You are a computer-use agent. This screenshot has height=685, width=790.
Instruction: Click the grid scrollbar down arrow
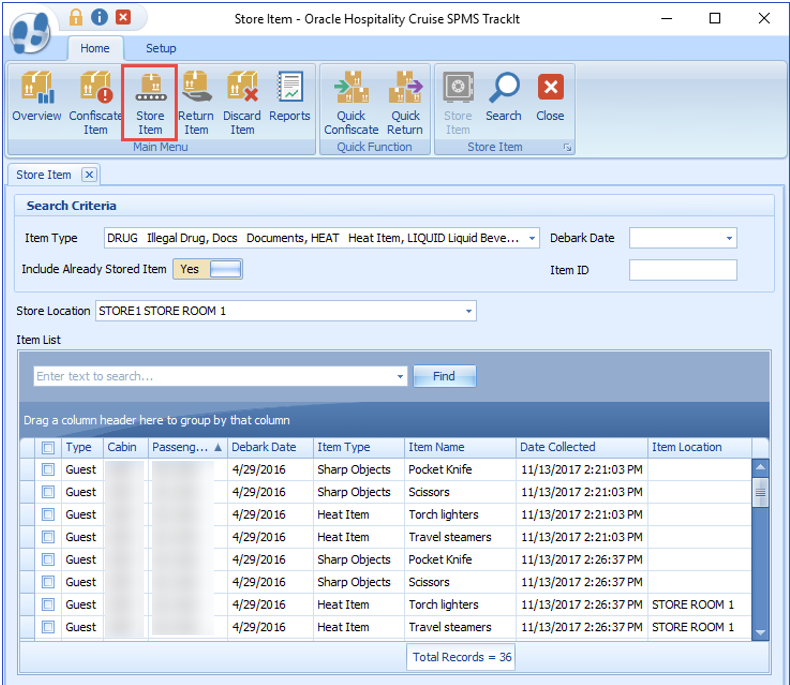760,632
